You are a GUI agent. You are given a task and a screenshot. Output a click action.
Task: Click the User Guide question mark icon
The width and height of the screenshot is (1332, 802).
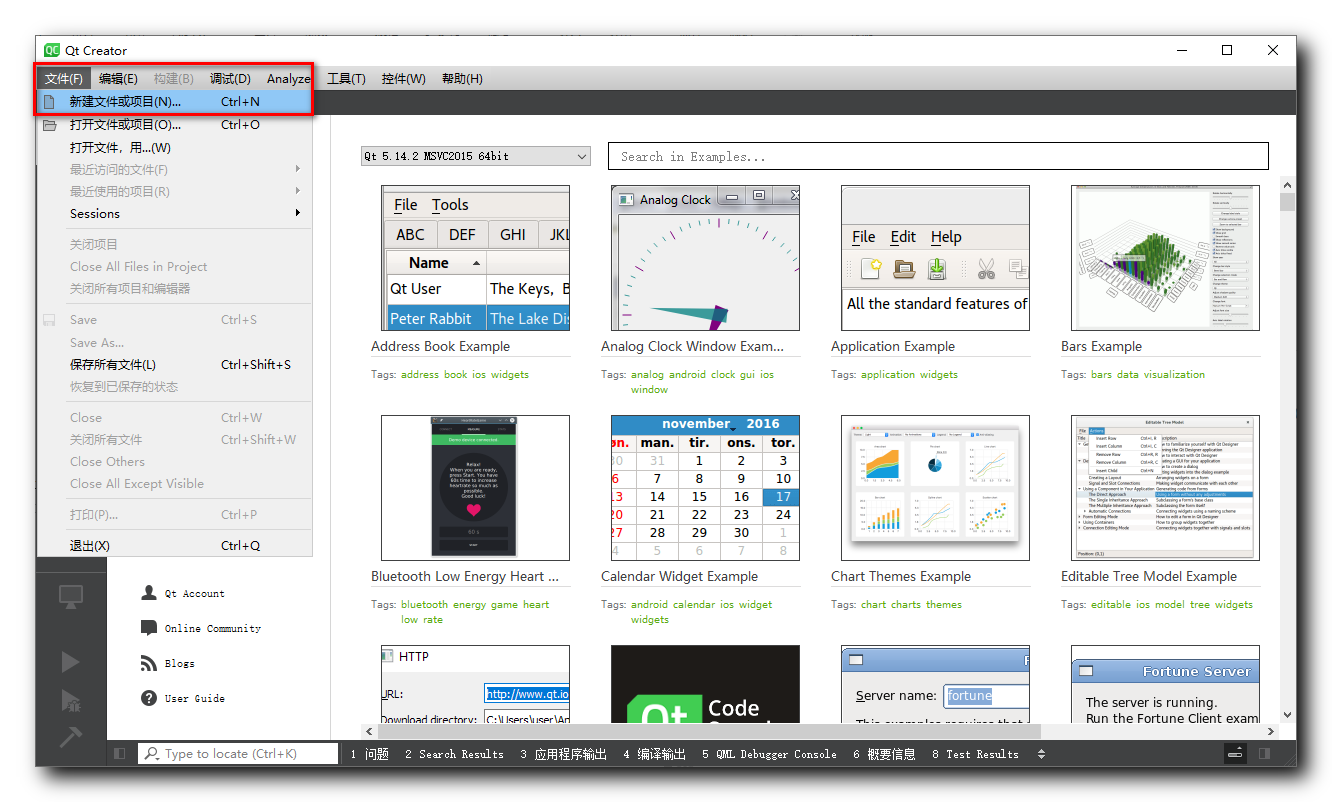pos(149,698)
